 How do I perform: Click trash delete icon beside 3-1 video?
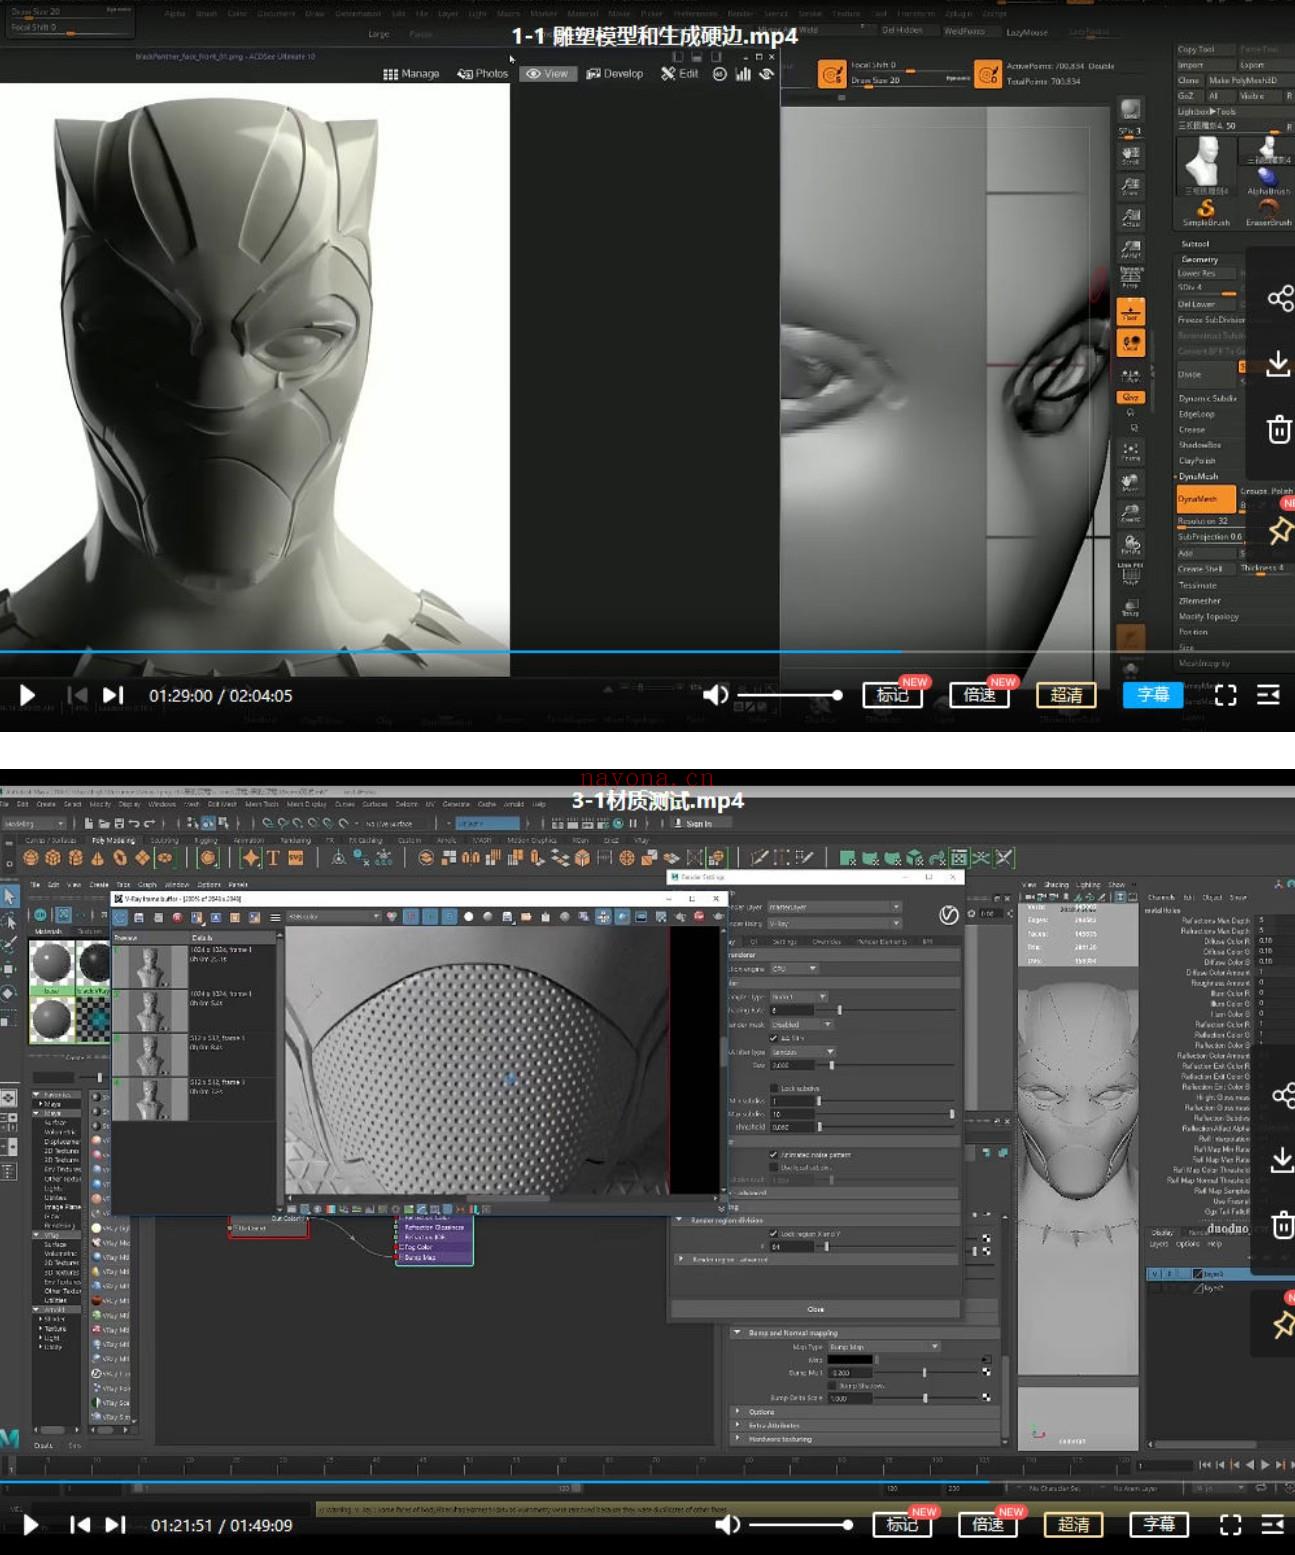pos(1283,1225)
